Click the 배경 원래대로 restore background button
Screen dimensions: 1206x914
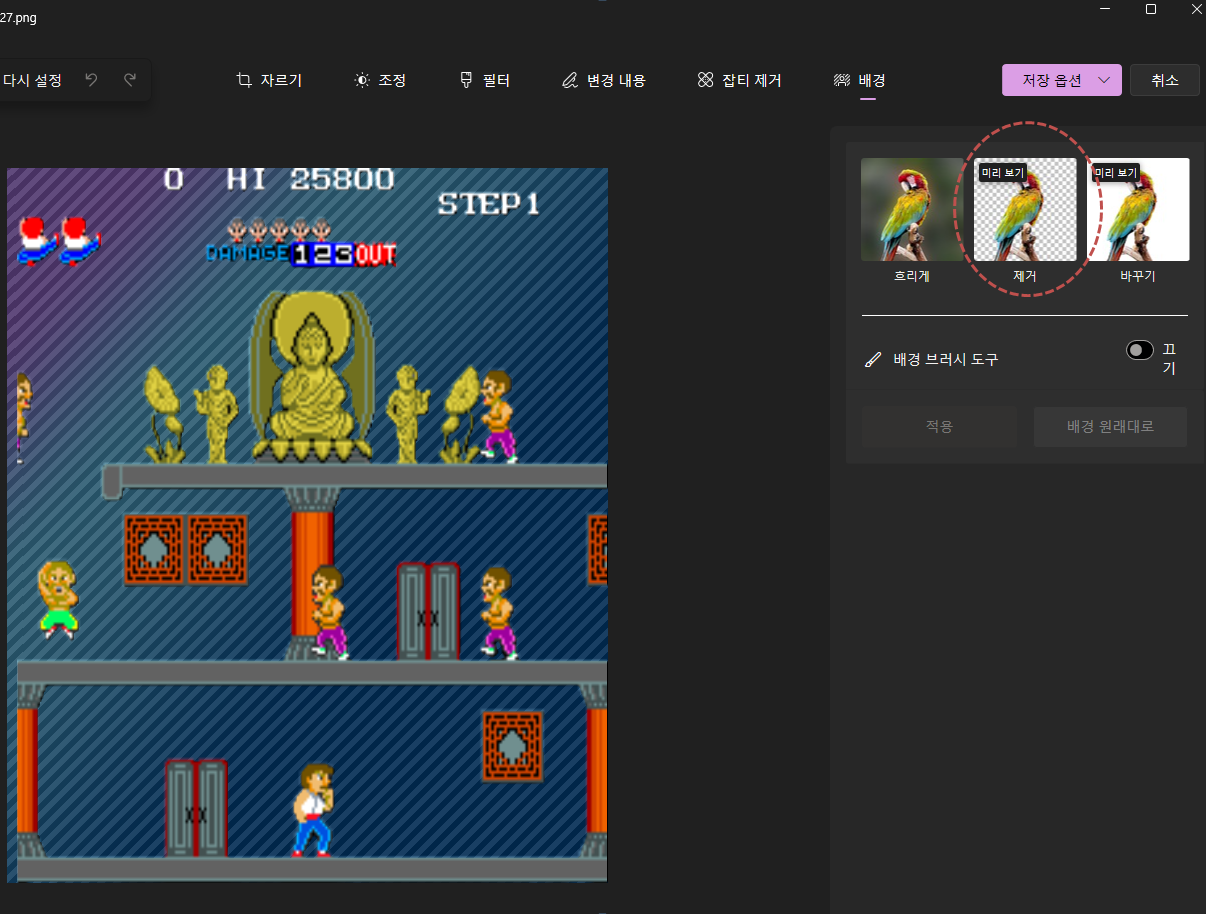(x=1110, y=426)
